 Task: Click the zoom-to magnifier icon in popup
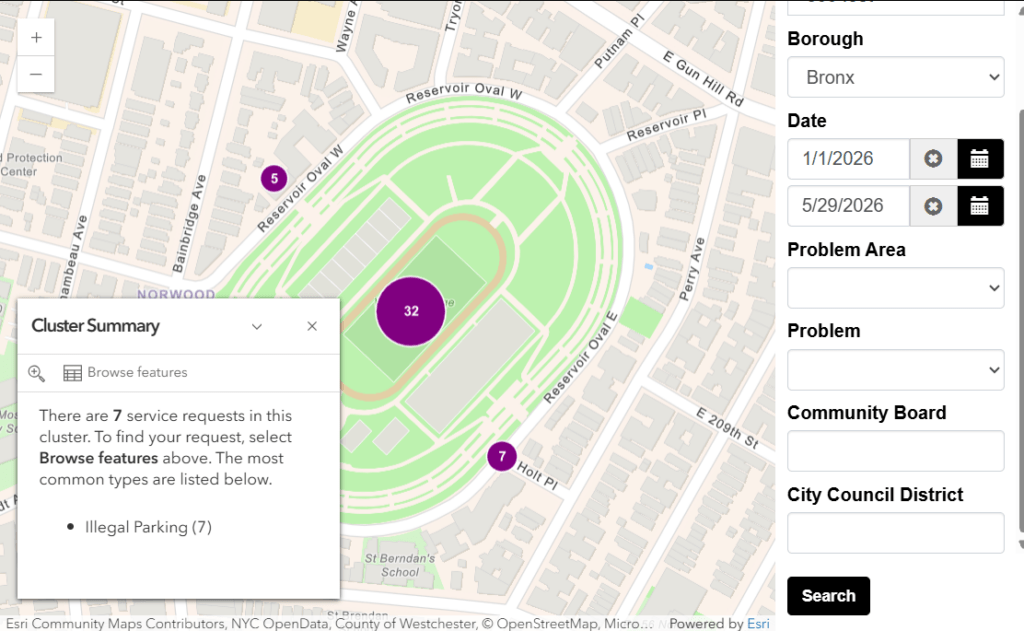(37, 373)
